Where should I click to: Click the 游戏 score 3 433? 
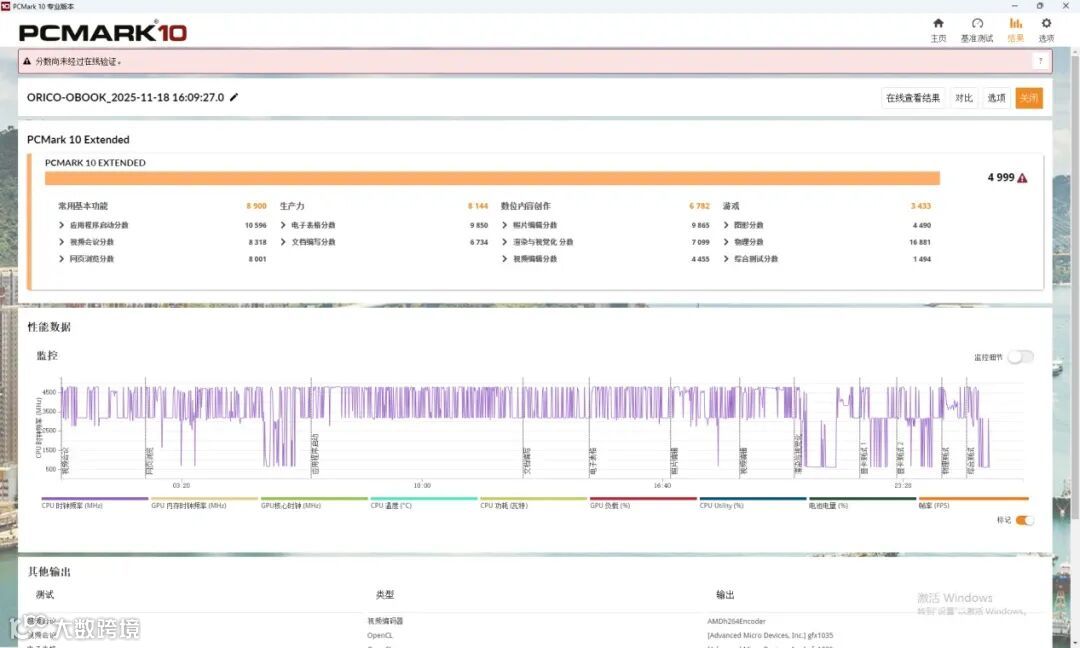[x=921, y=206]
